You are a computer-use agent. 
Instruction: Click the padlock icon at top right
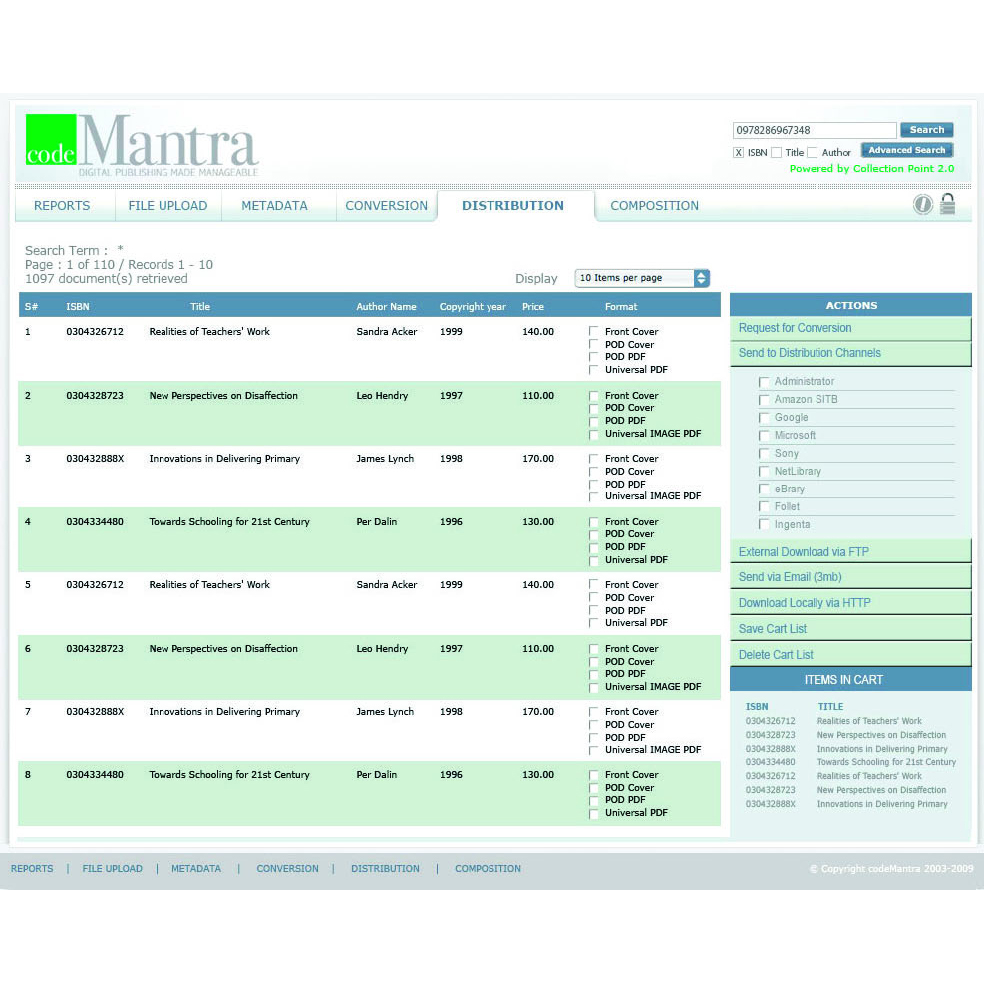948,203
